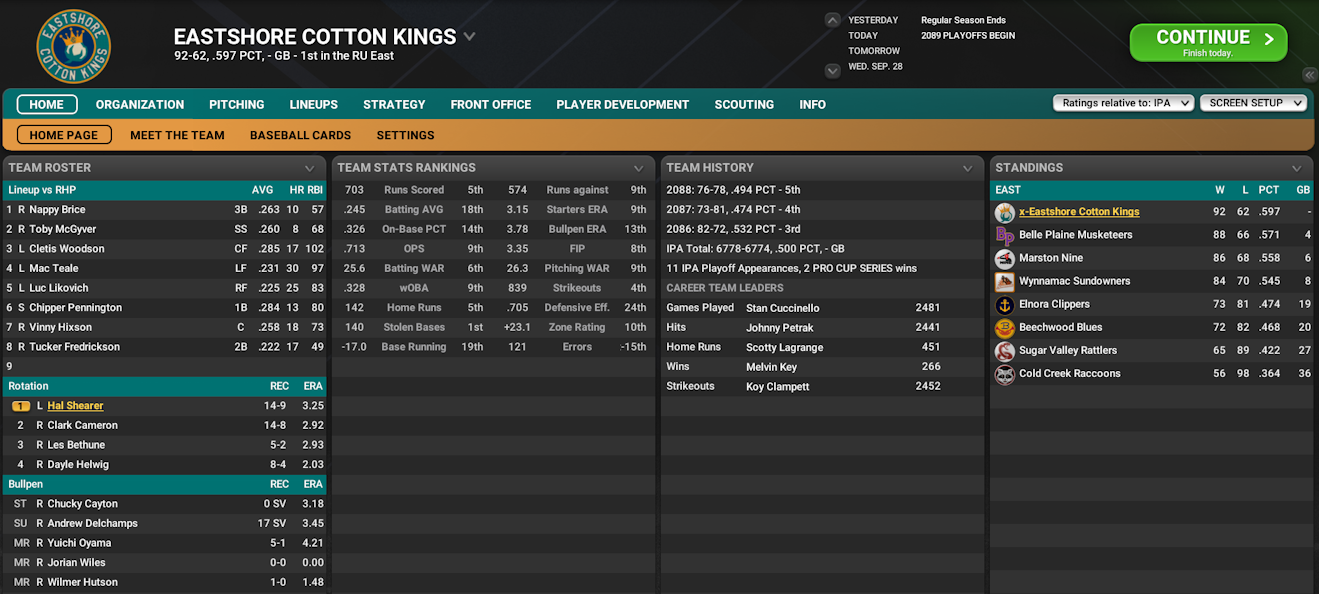This screenshot has height=594, width=1319.
Task: Open the Front Office menu
Action: [491, 104]
